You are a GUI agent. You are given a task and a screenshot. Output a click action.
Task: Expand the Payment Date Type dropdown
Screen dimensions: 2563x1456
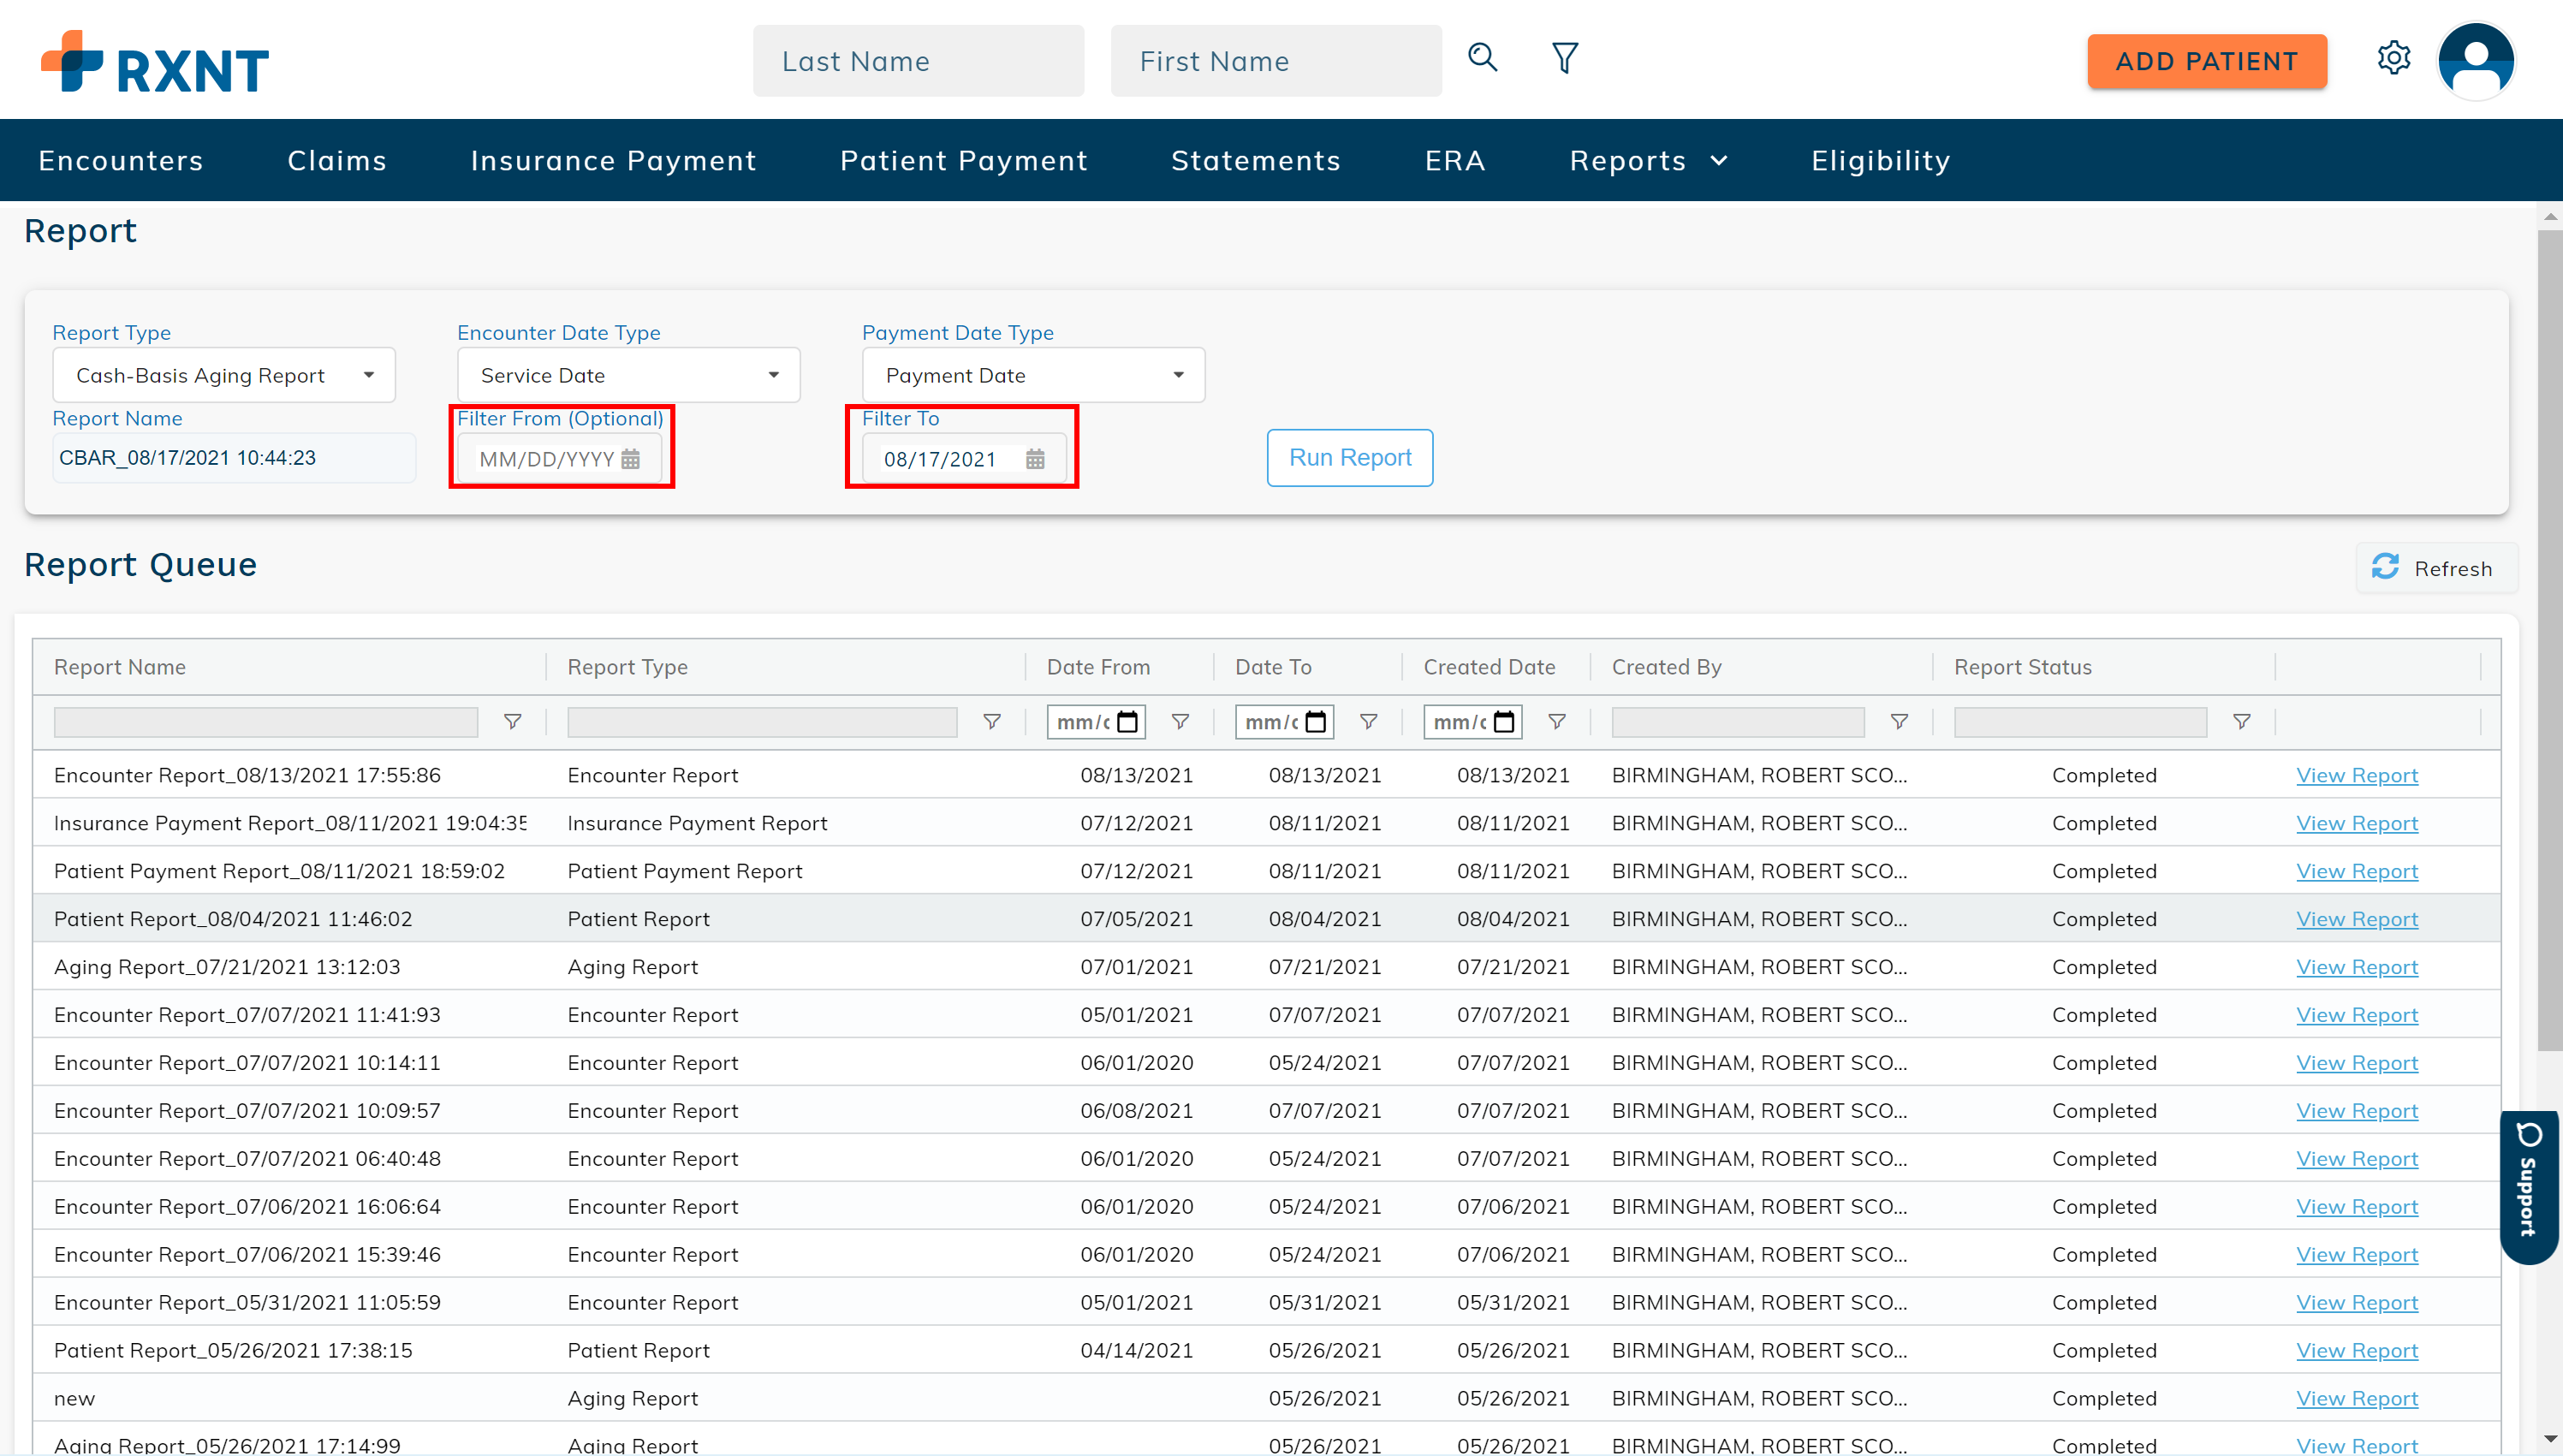tap(1178, 375)
